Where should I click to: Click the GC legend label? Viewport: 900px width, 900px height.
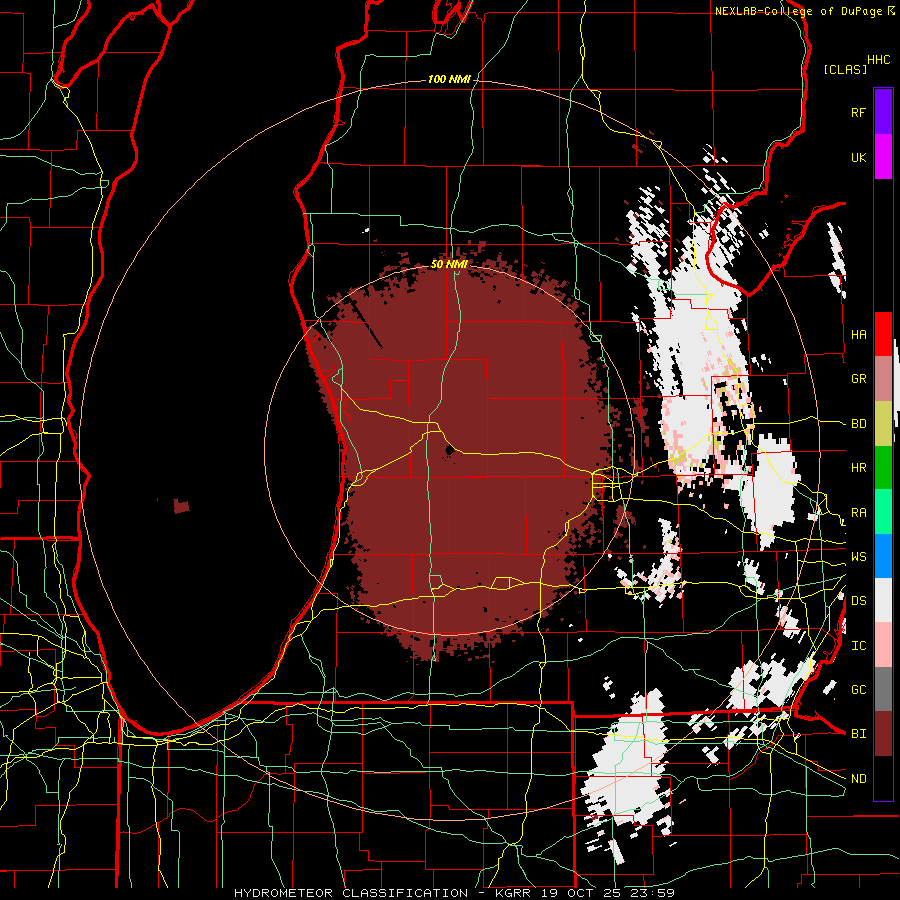click(858, 690)
